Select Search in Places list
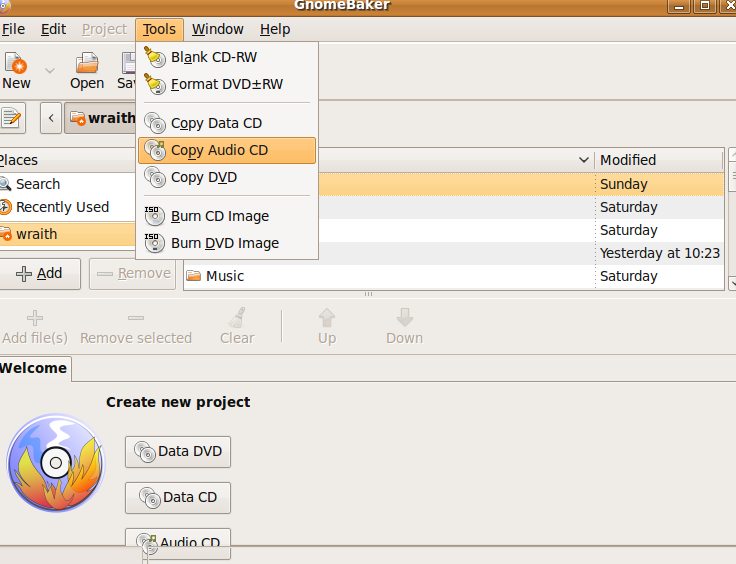Viewport: 736px width, 564px height. click(x=68, y=184)
